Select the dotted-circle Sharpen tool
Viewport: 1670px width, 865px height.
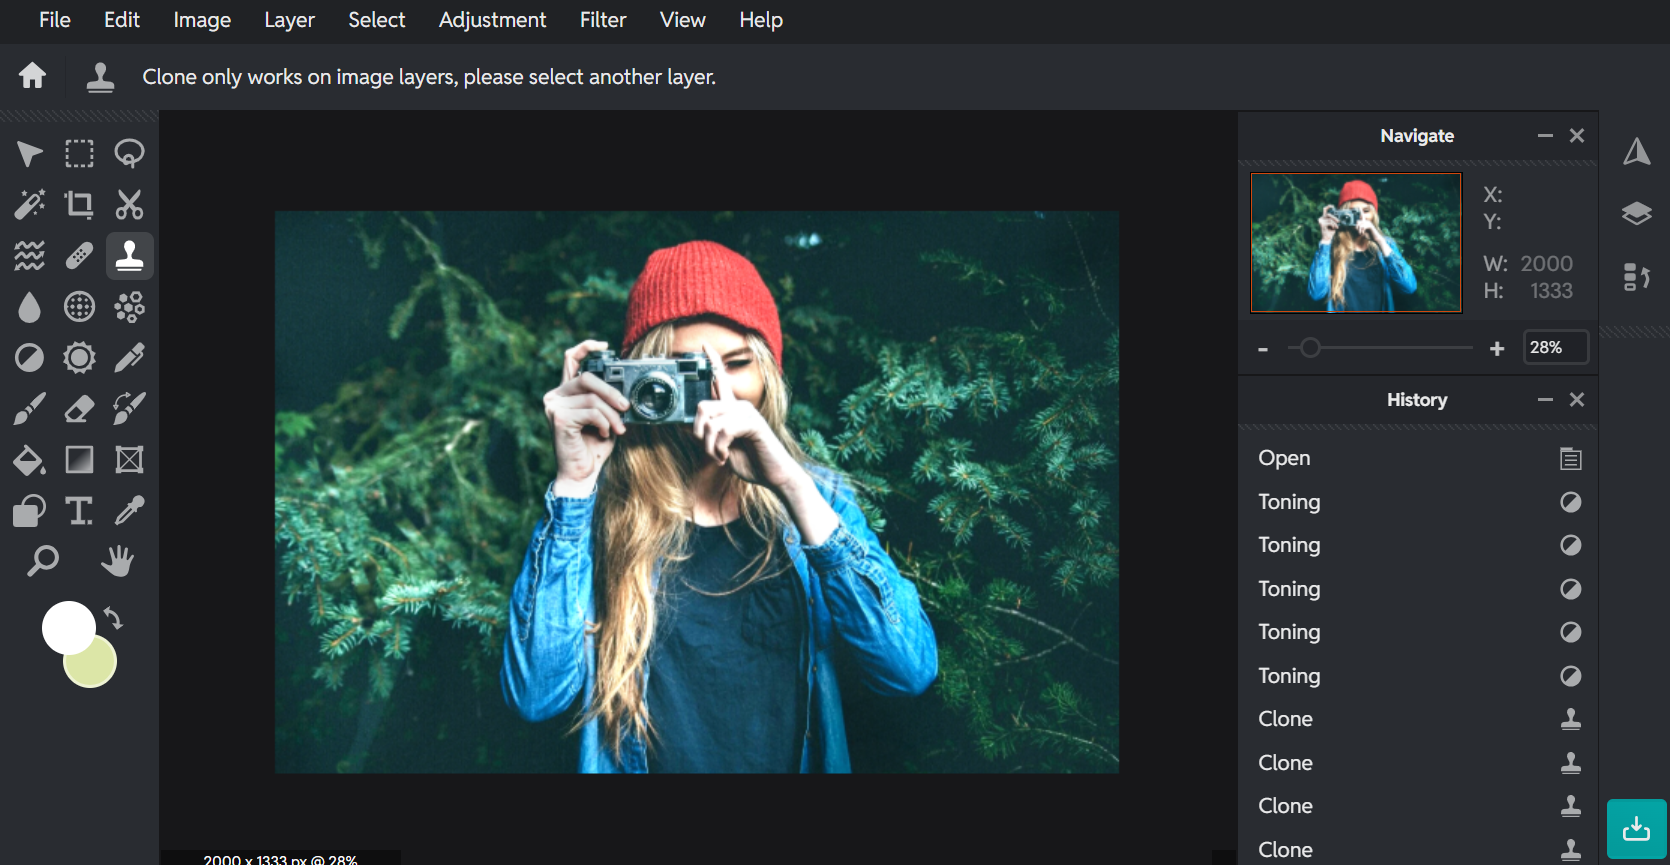pos(79,307)
